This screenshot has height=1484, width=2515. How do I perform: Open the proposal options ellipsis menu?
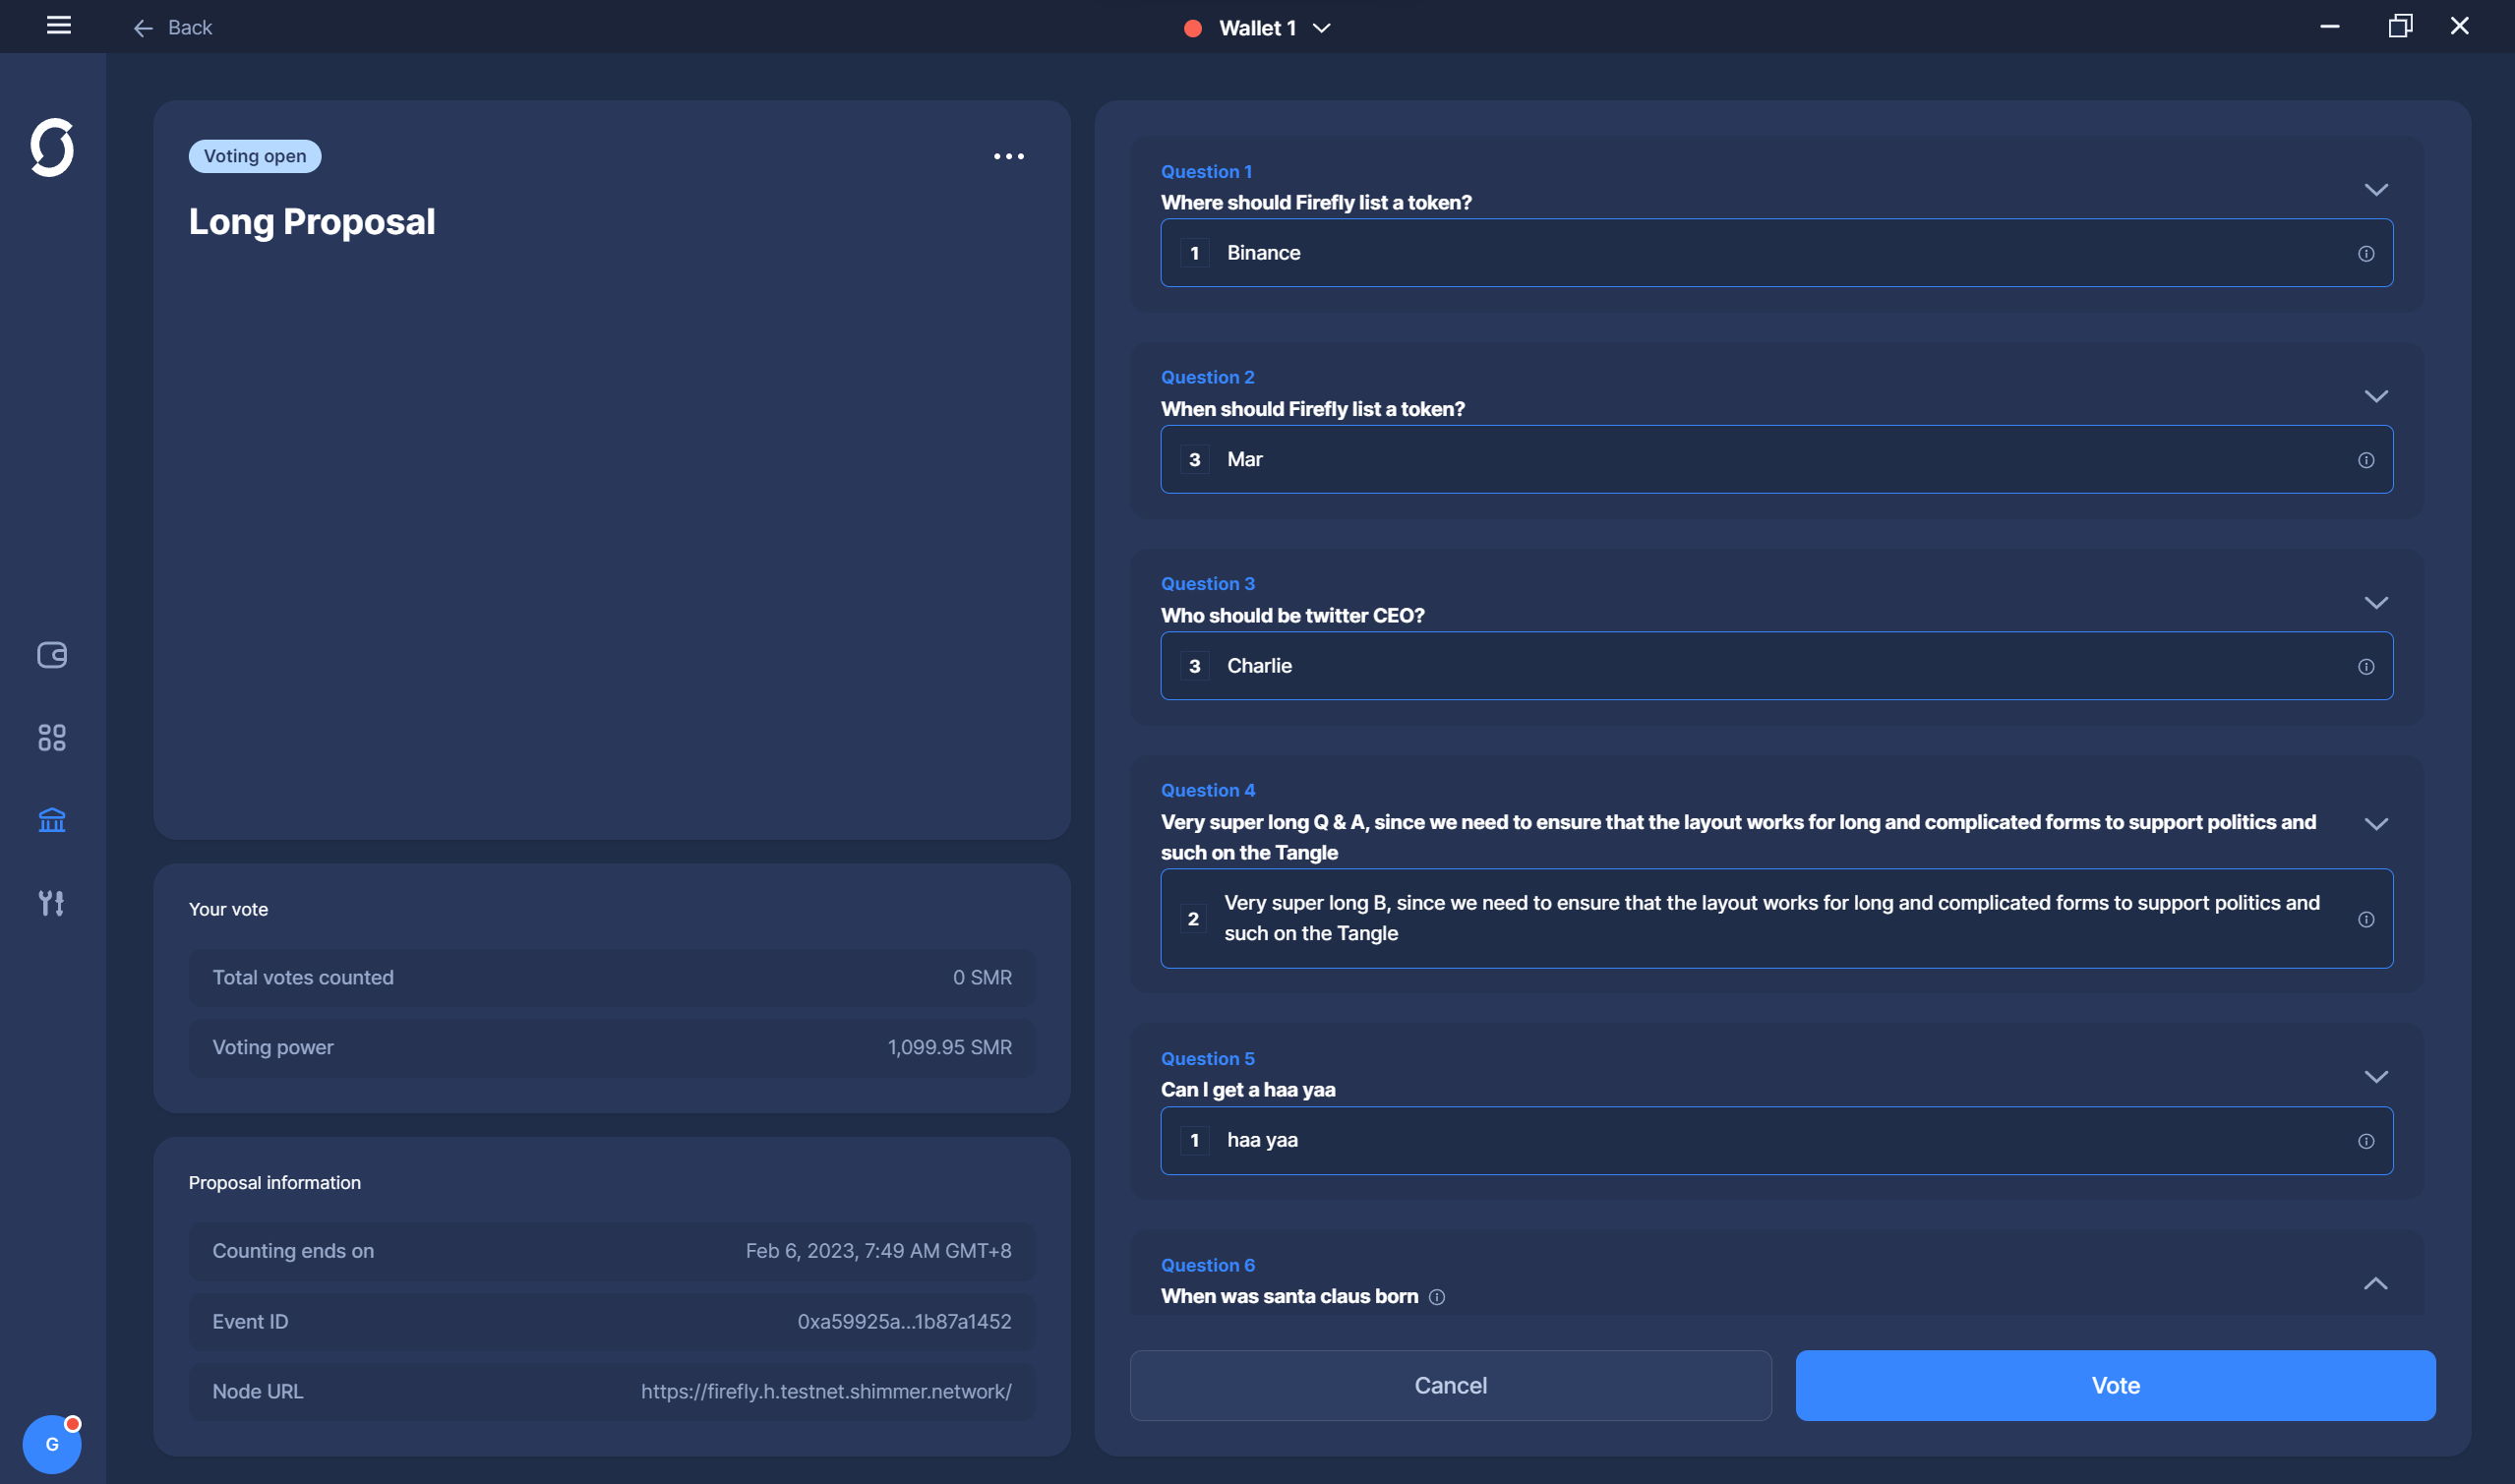(x=1009, y=156)
